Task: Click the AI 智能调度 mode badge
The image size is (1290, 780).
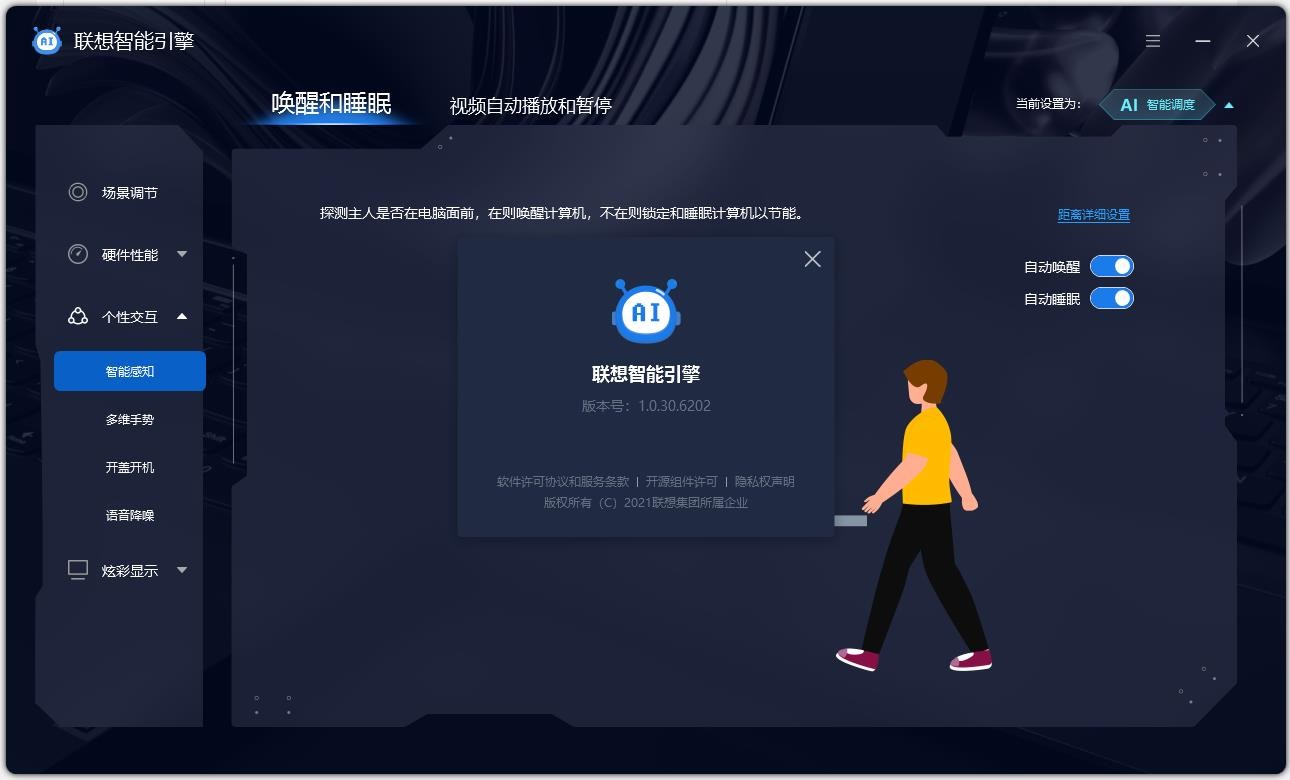Action: [x=1157, y=104]
